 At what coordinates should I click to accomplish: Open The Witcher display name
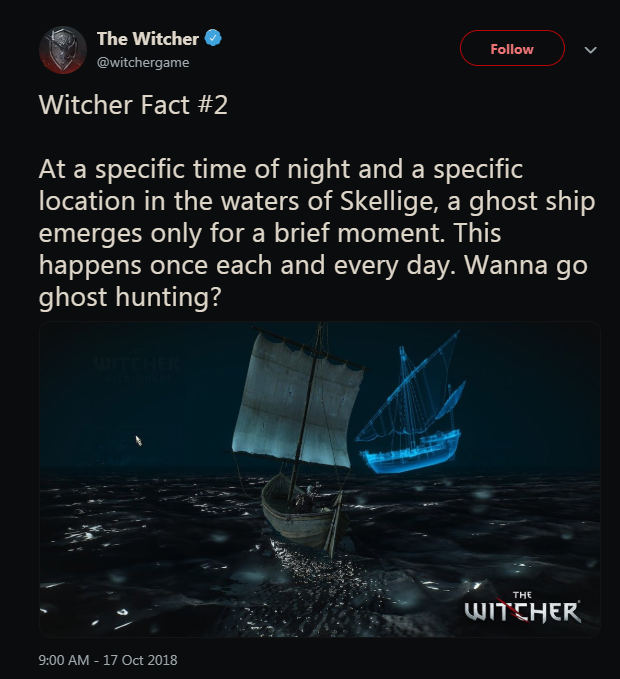(148, 39)
